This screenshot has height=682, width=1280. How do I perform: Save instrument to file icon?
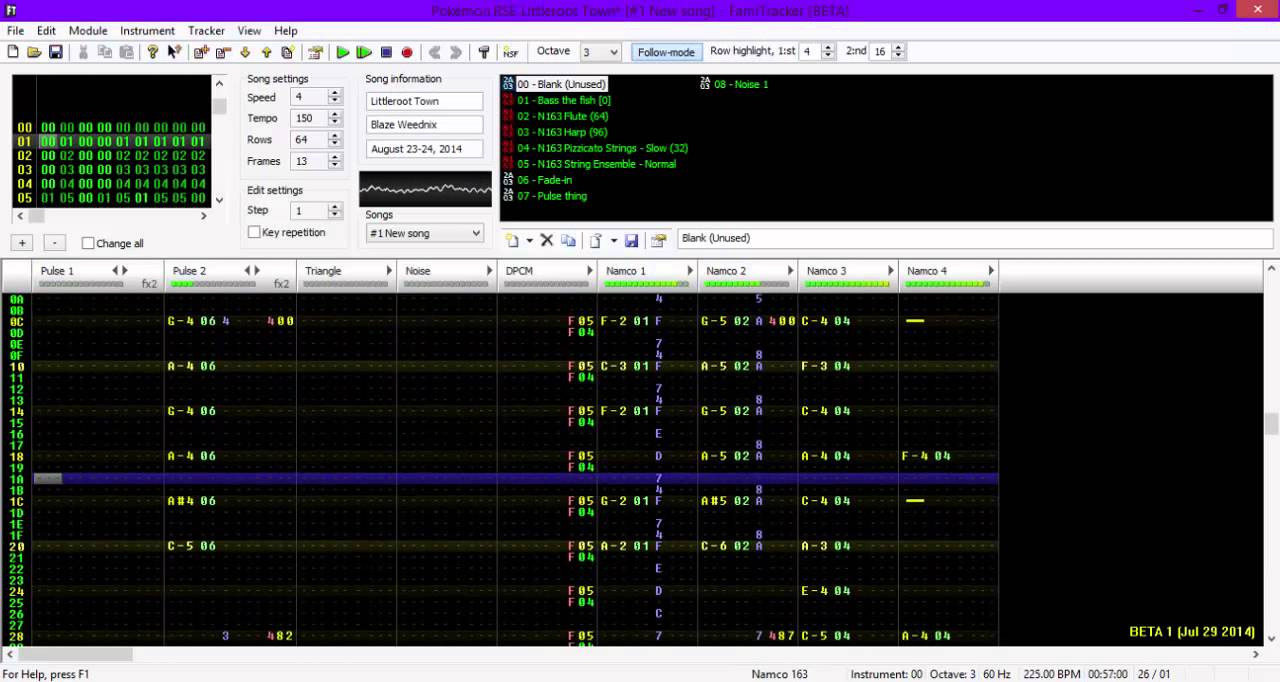(x=631, y=240)
